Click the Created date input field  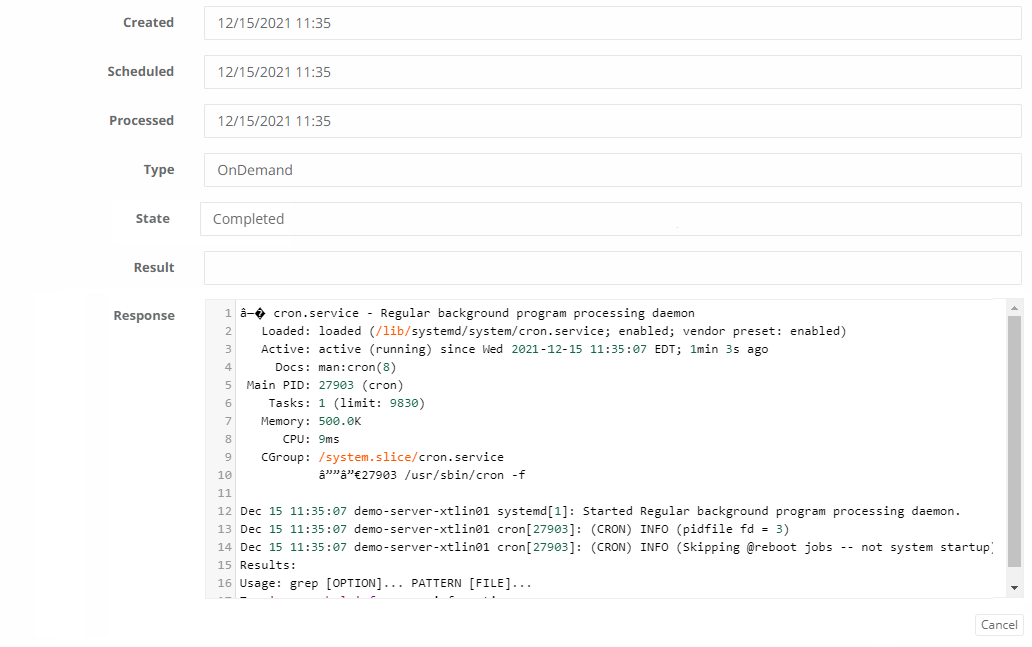click(610, 23)
